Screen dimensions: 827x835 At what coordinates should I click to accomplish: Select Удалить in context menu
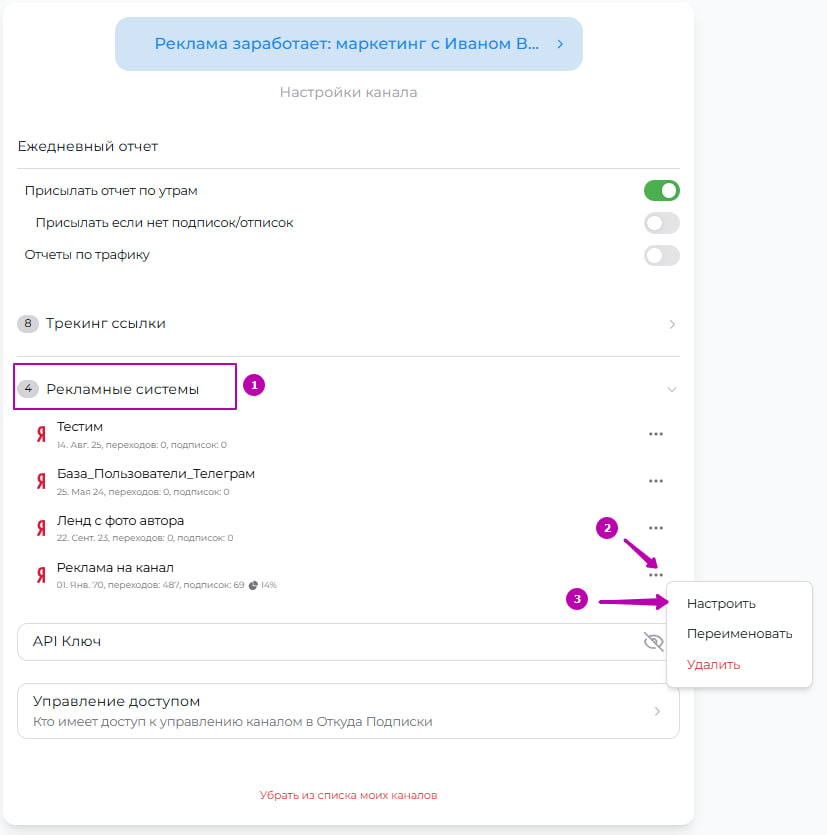713,665
